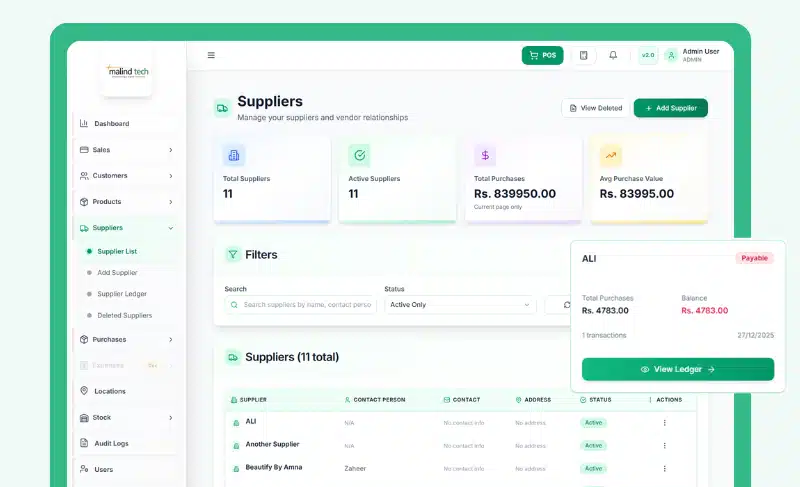Click the Customers people icon in sidebar
The width and height of the screenshot is (800, 487).
click(84, 175)
